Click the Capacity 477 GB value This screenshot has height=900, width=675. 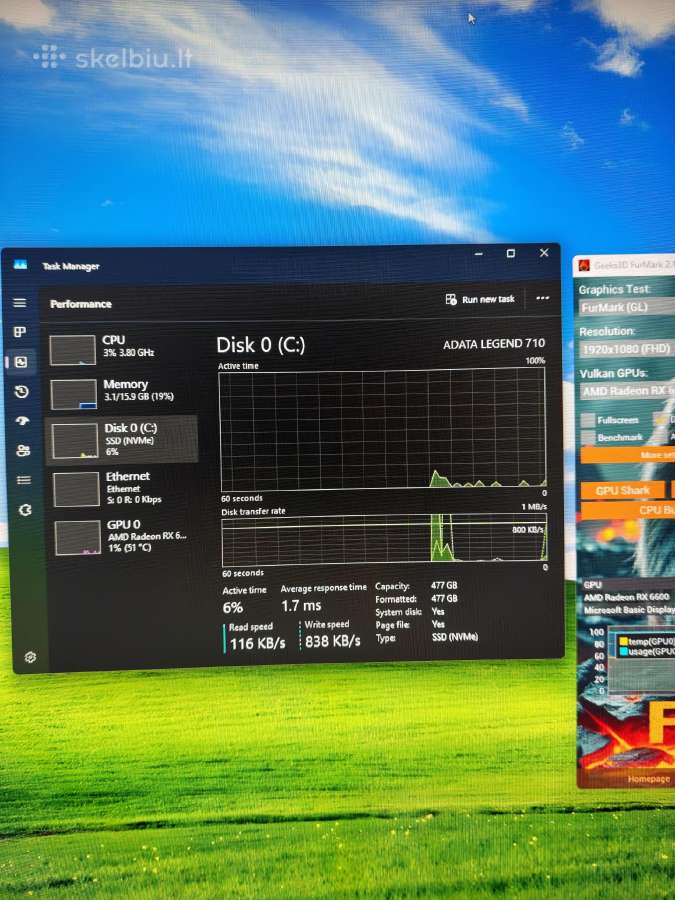tap(444, 585)
